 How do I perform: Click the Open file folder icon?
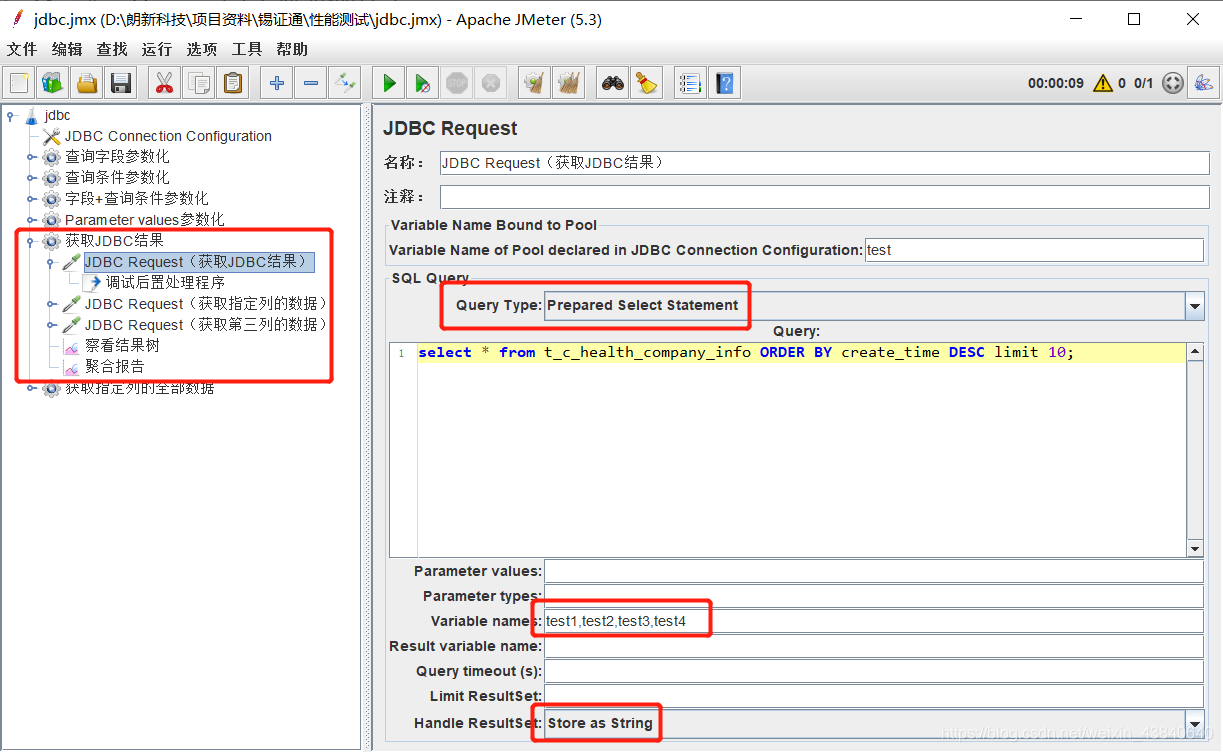[x=87, y=83]
